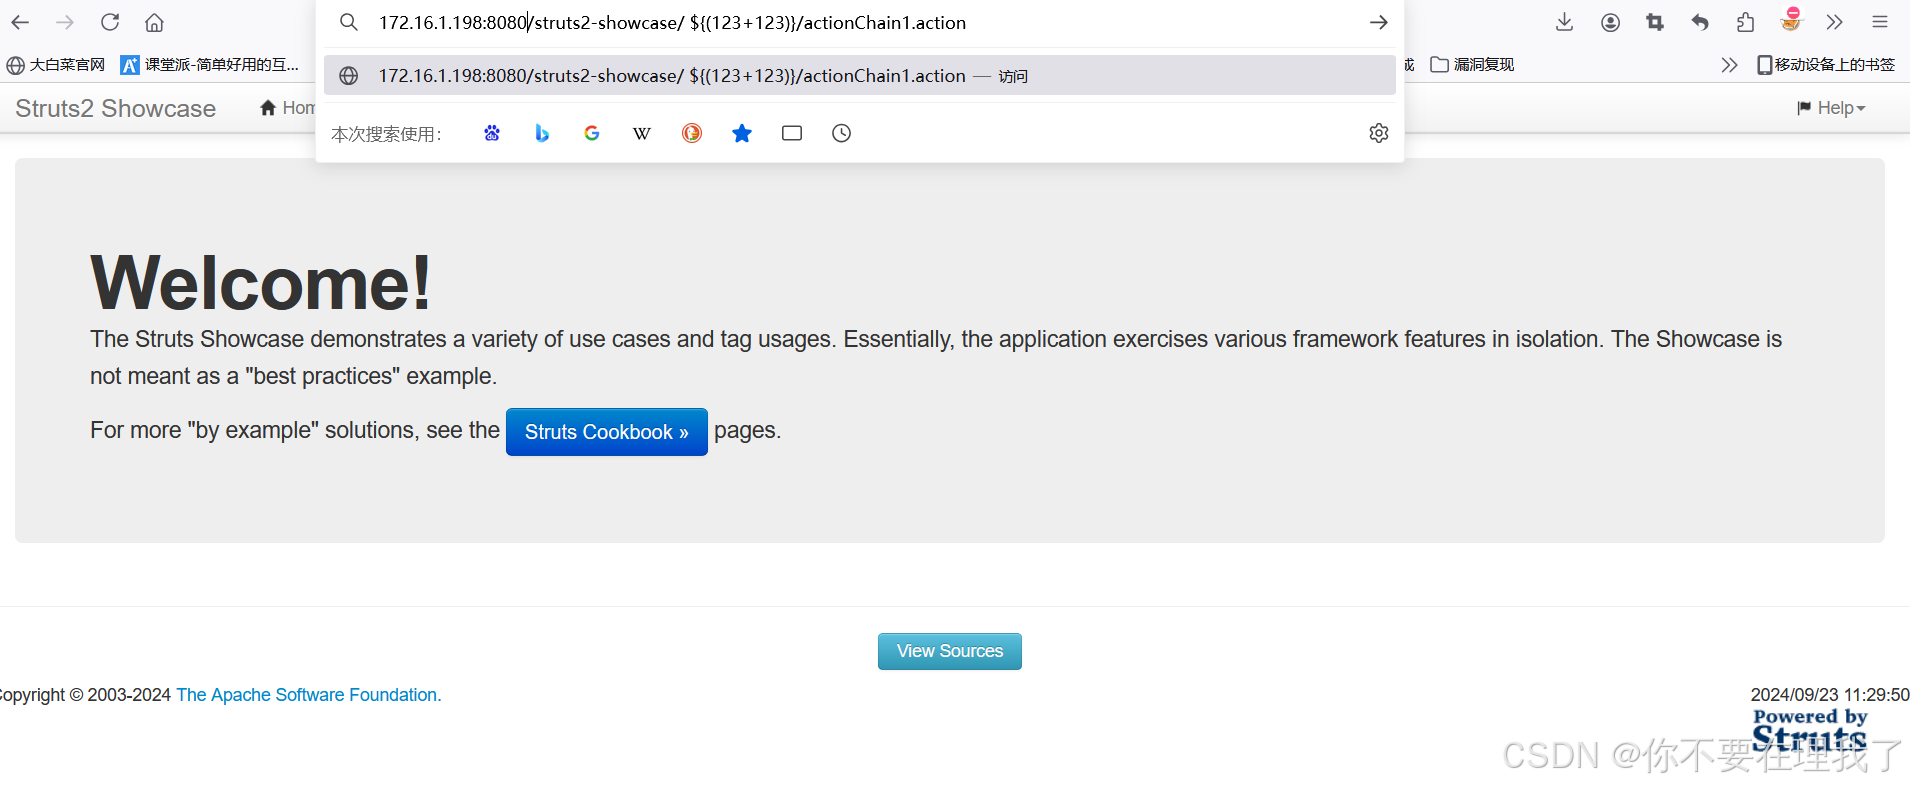Open 大白菜官网 bookmark
This screenshot has height=787, width=1910.
[55, 65]
